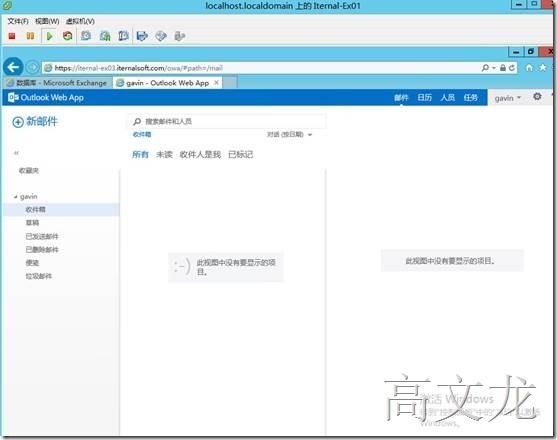Viewport: 557px width, 440px height.
Task: Open the 草稿 folder
Action: coord(32,223)
